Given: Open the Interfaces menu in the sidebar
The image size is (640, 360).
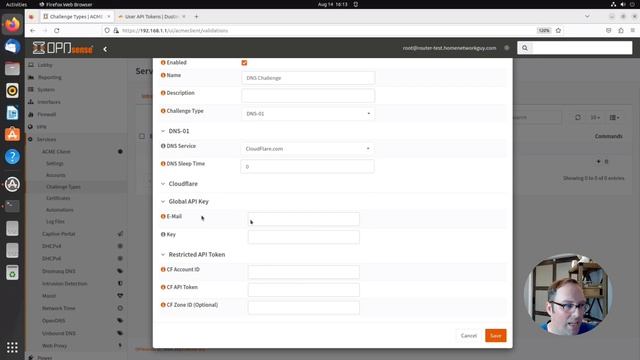Looking at the screenshot, I should tap(49, 102).
